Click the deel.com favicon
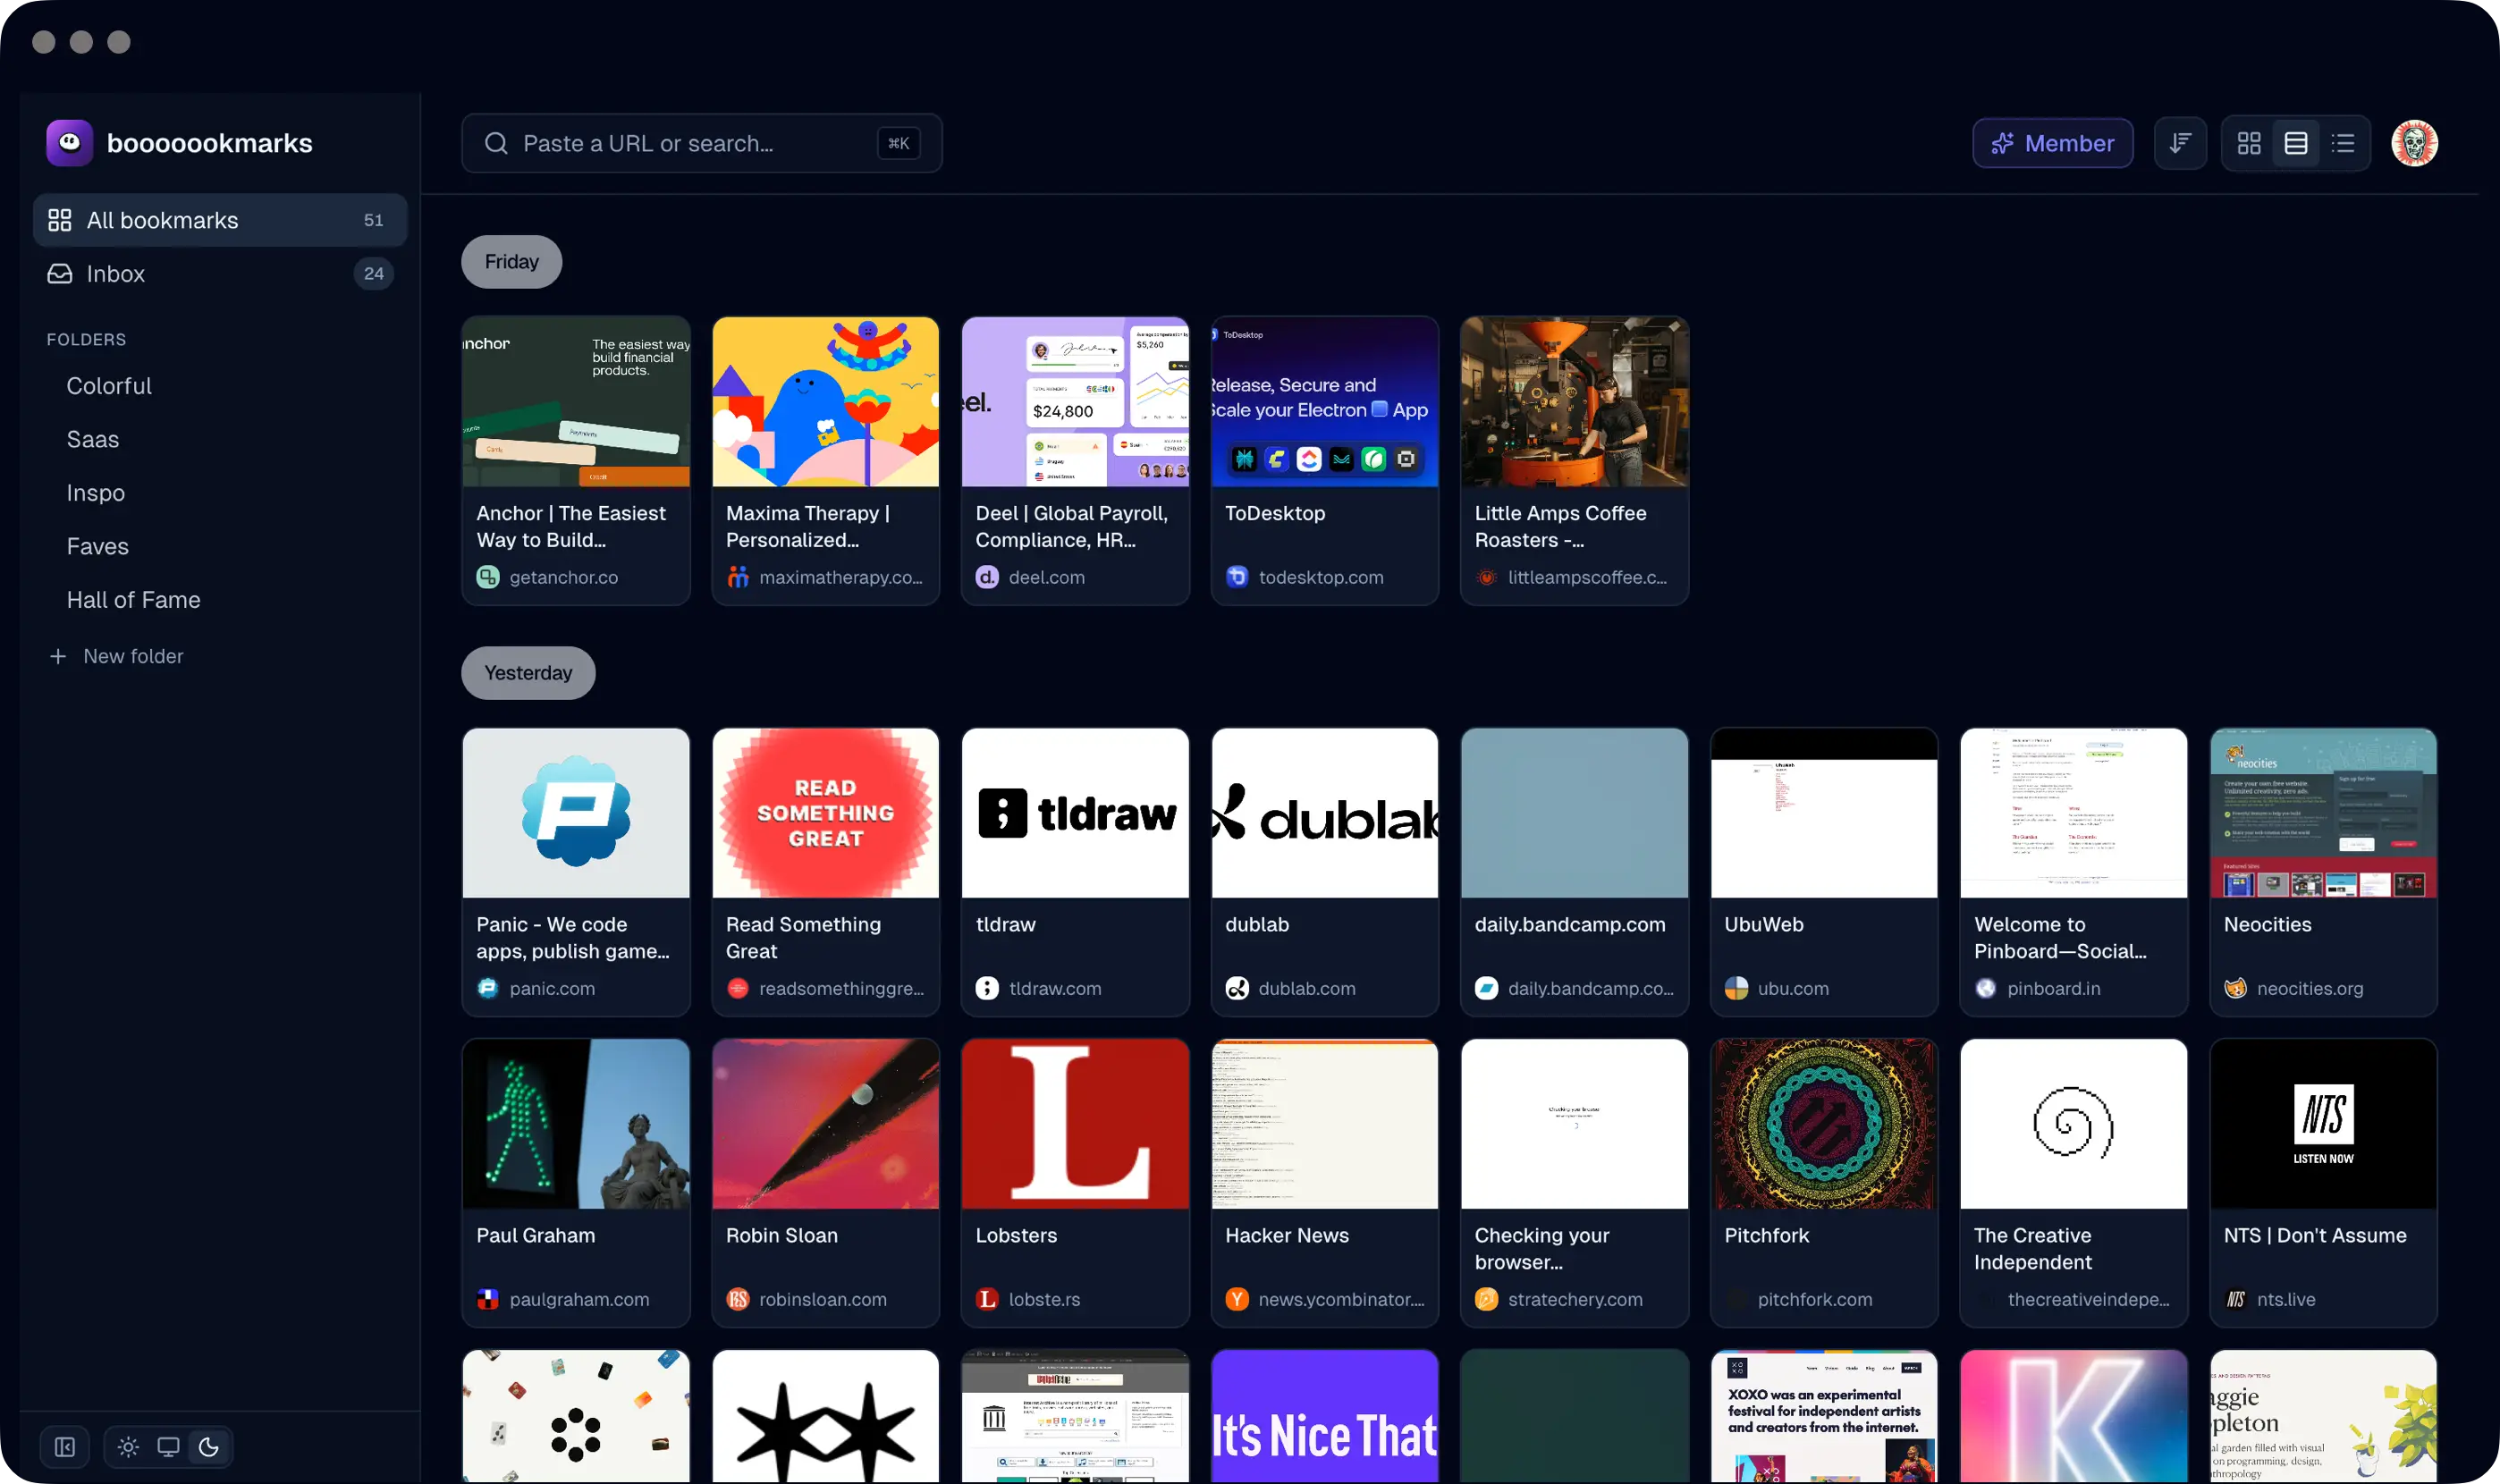 (987, 577)
